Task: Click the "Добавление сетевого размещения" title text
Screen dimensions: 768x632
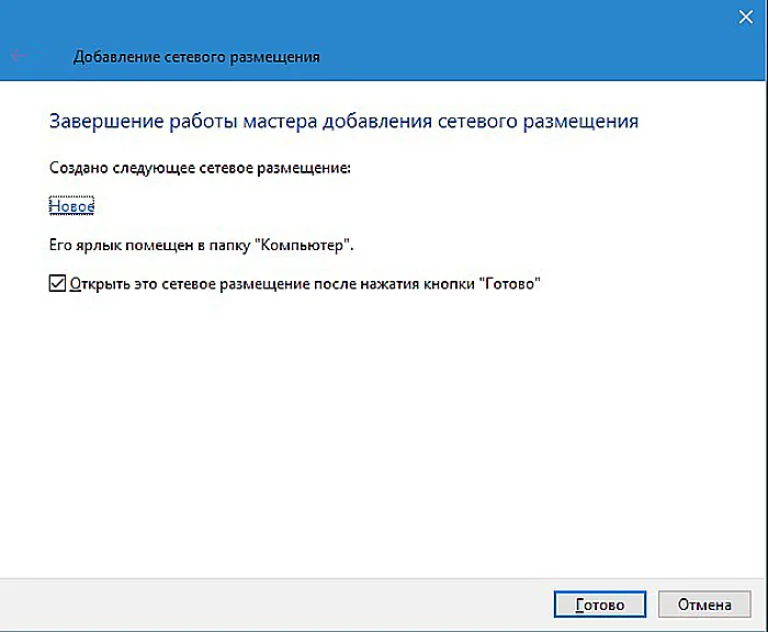Action: 196,57
